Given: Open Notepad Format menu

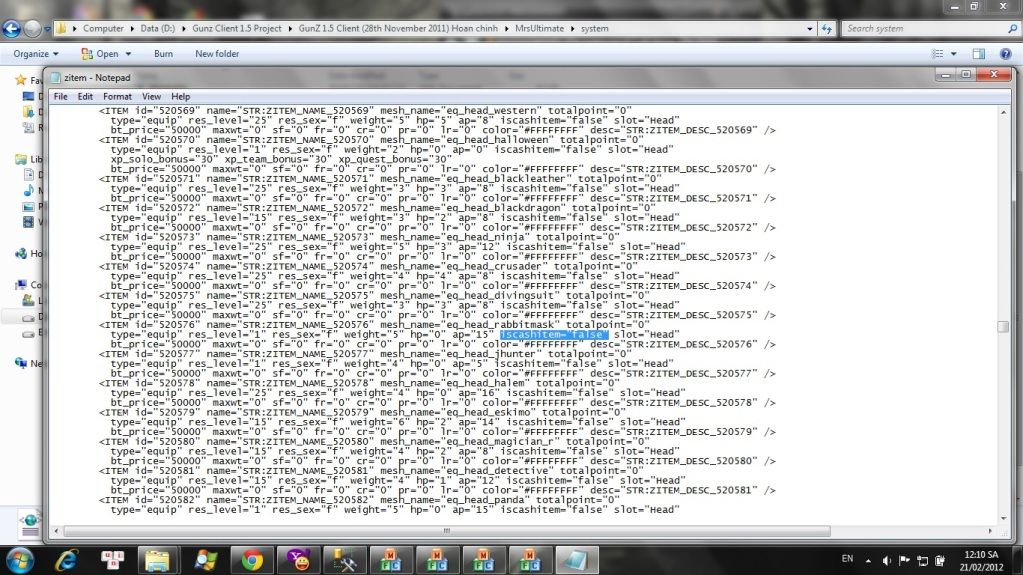Looking at the screenshot, I should 117,96.
